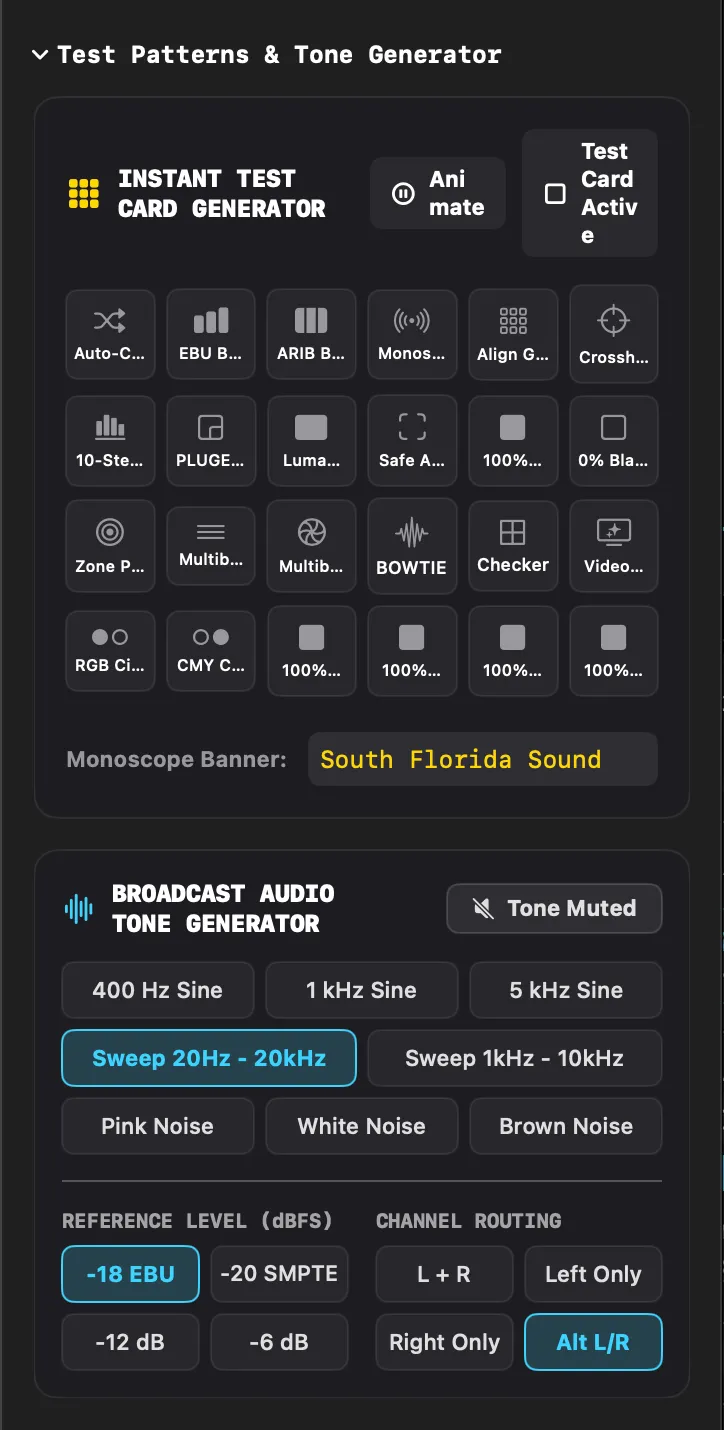Image resolution: width=724 pixels, height=1430 pixels.
Task: Pick the Multib… pattern with horizontal lines icon
Action: 211,546
